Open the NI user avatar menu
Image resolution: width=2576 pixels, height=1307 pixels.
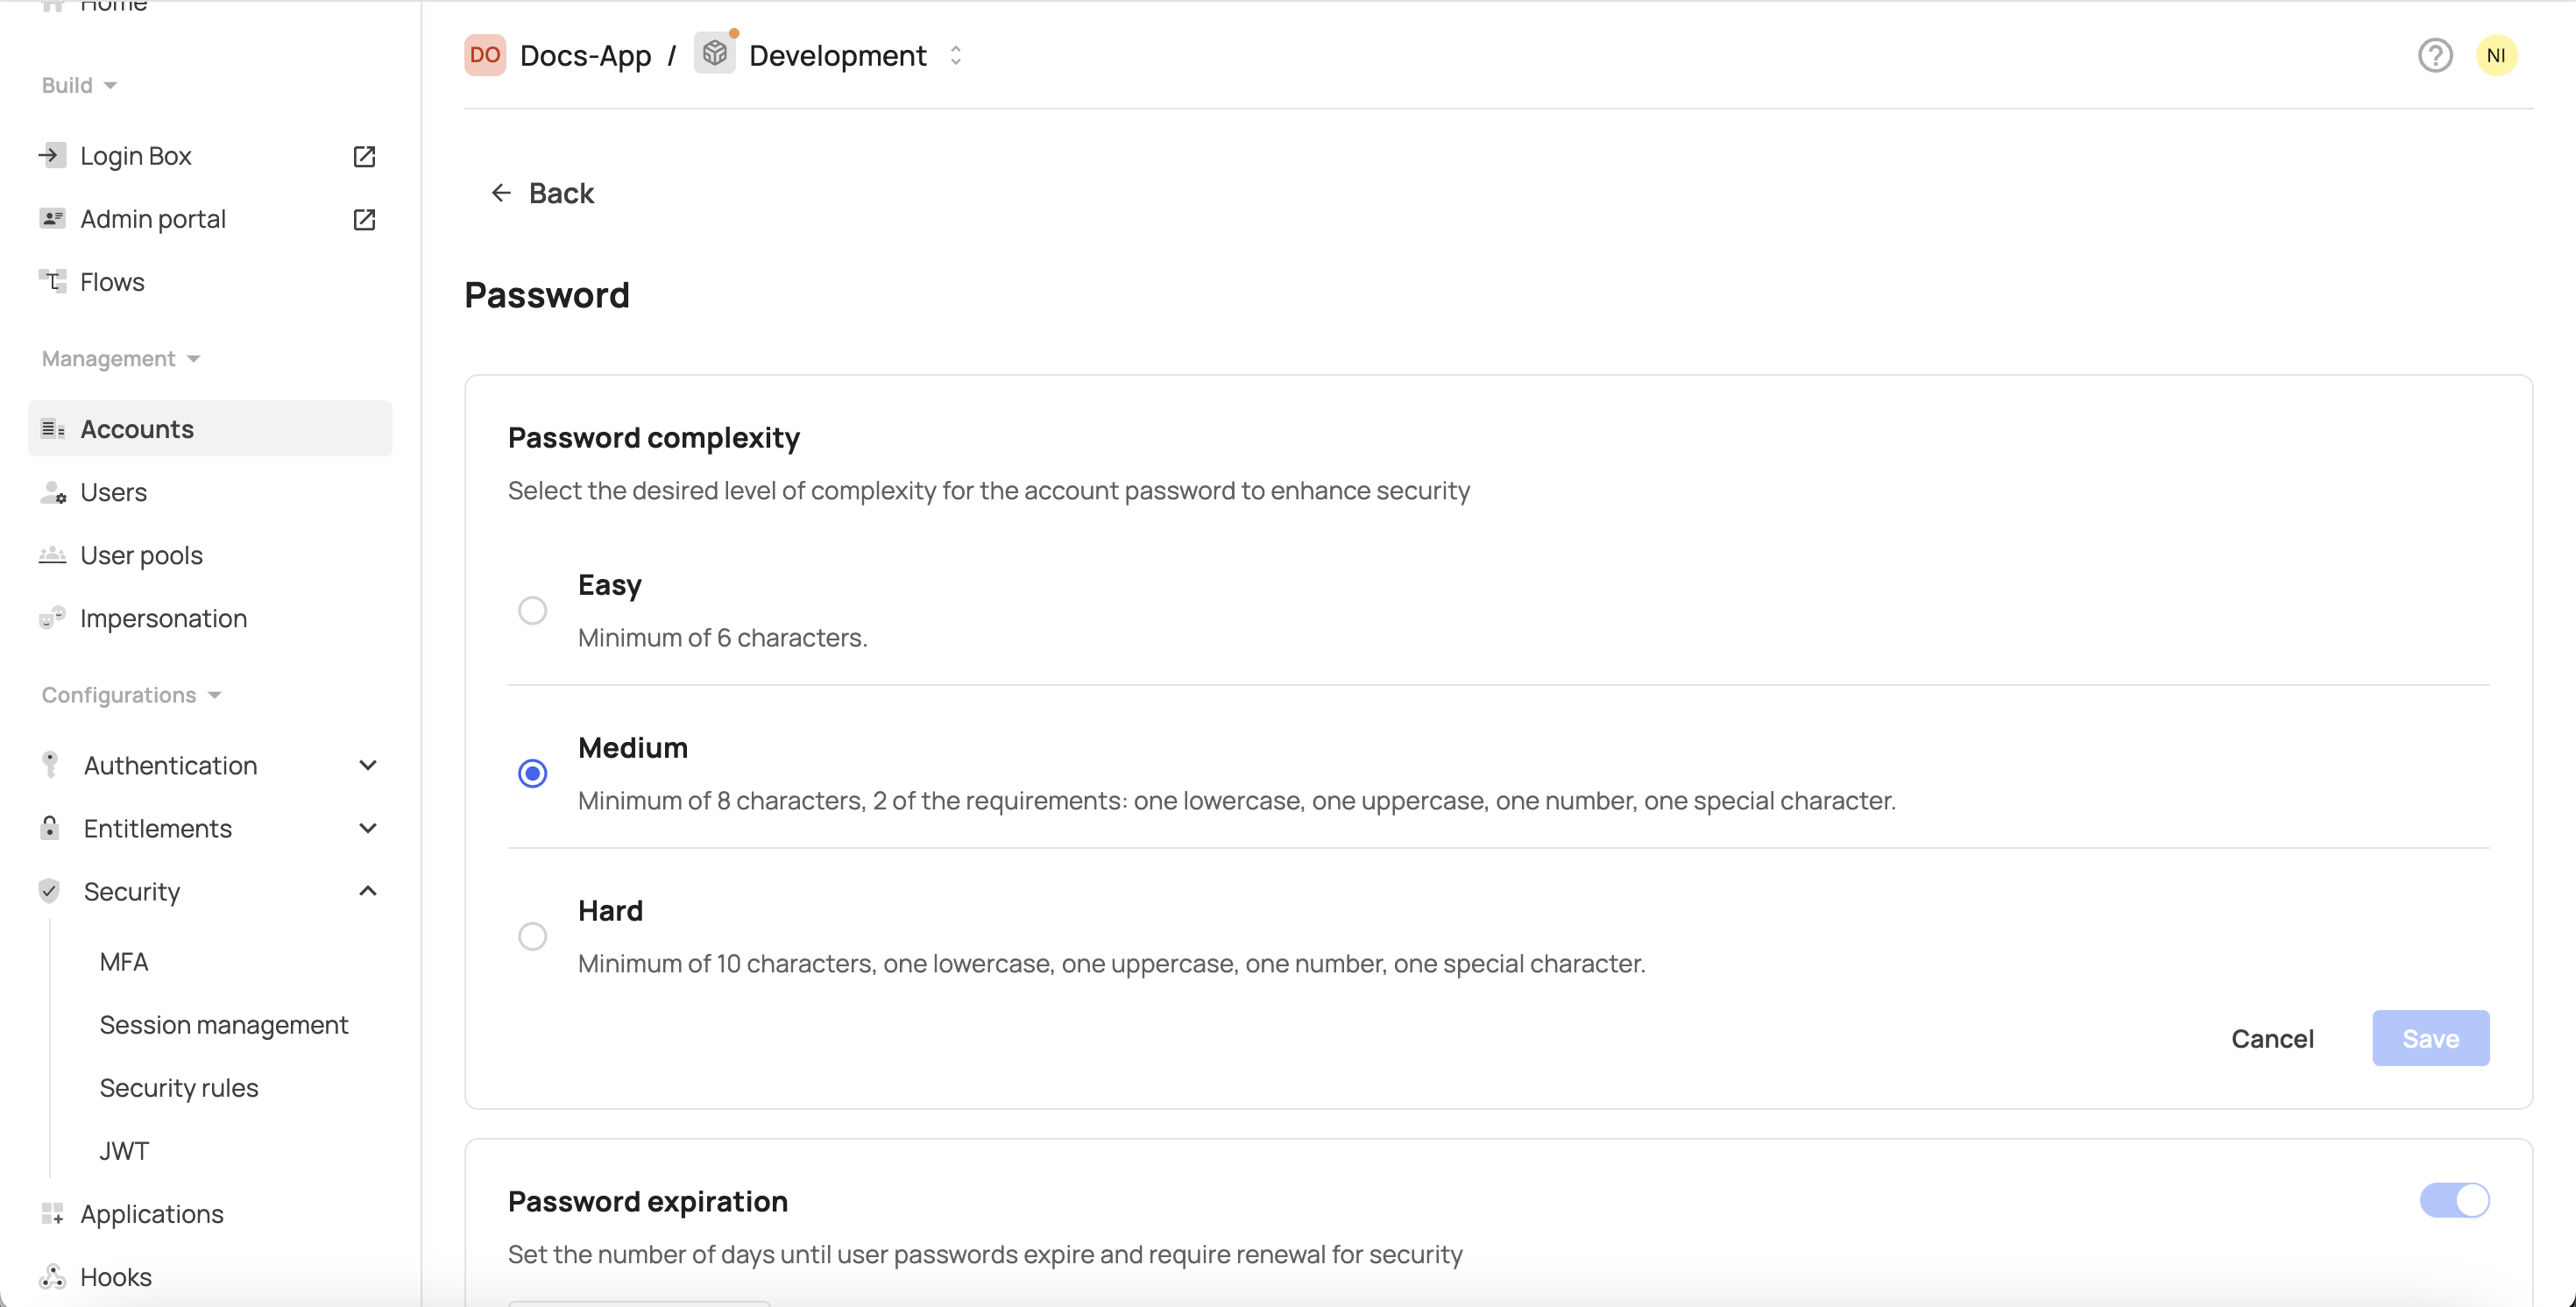[2496, 55]
